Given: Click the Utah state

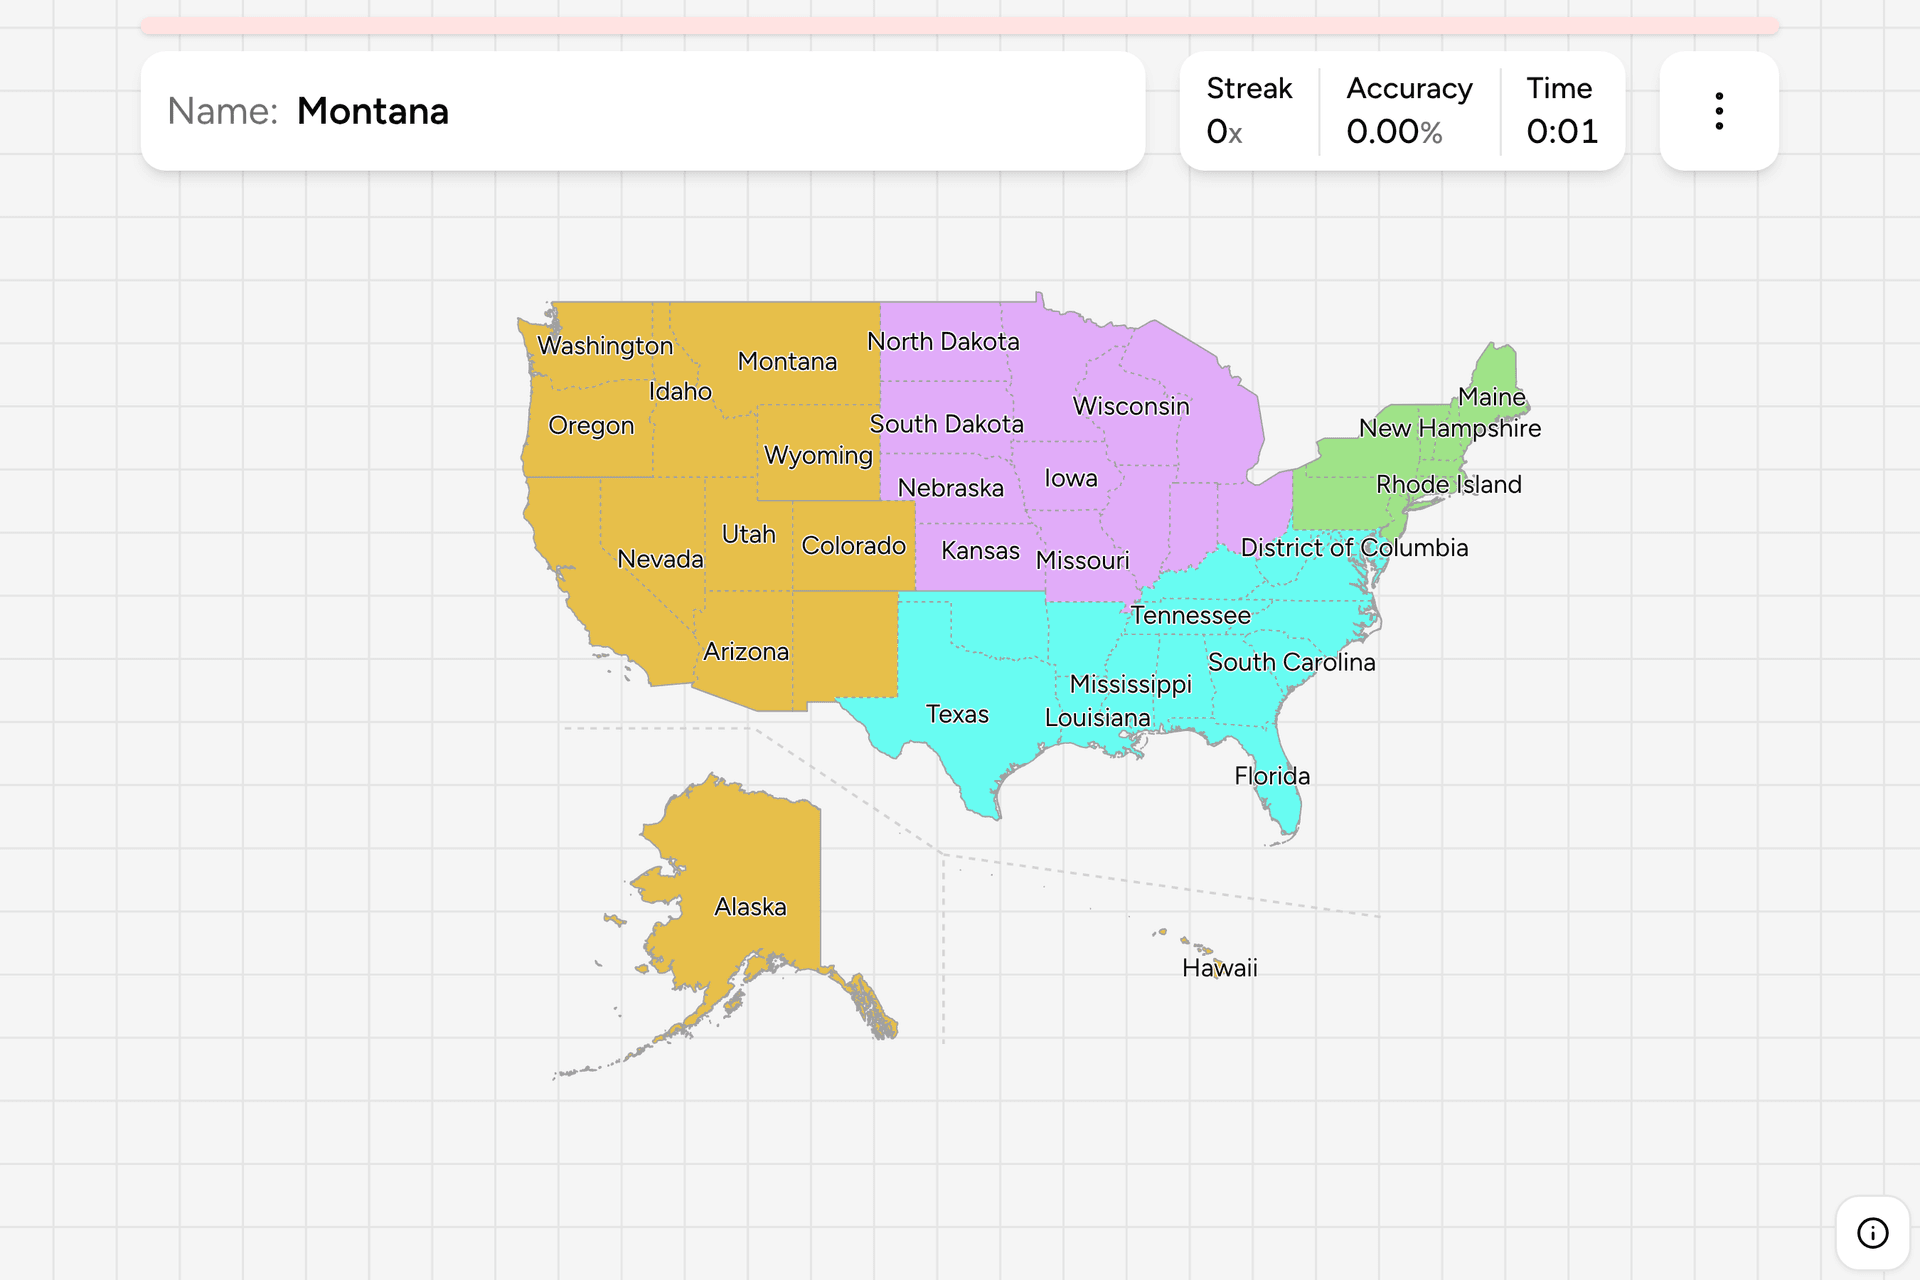Looking at the screenshot, I should (748, 534).
